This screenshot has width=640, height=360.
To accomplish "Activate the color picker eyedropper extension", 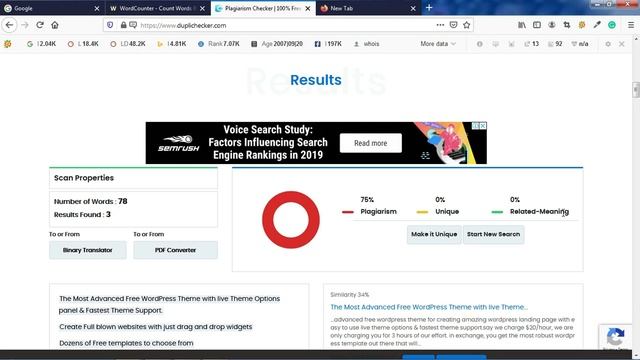I will point(597,25).
